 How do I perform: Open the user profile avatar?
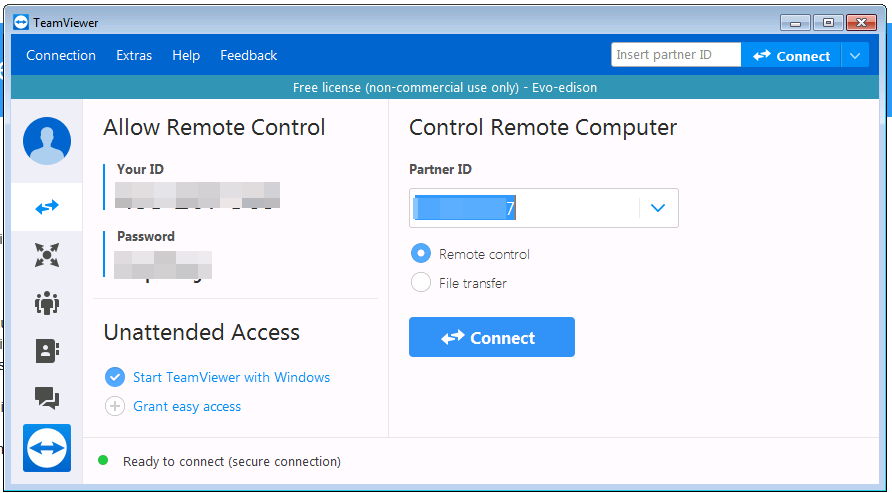pos(47,141)
